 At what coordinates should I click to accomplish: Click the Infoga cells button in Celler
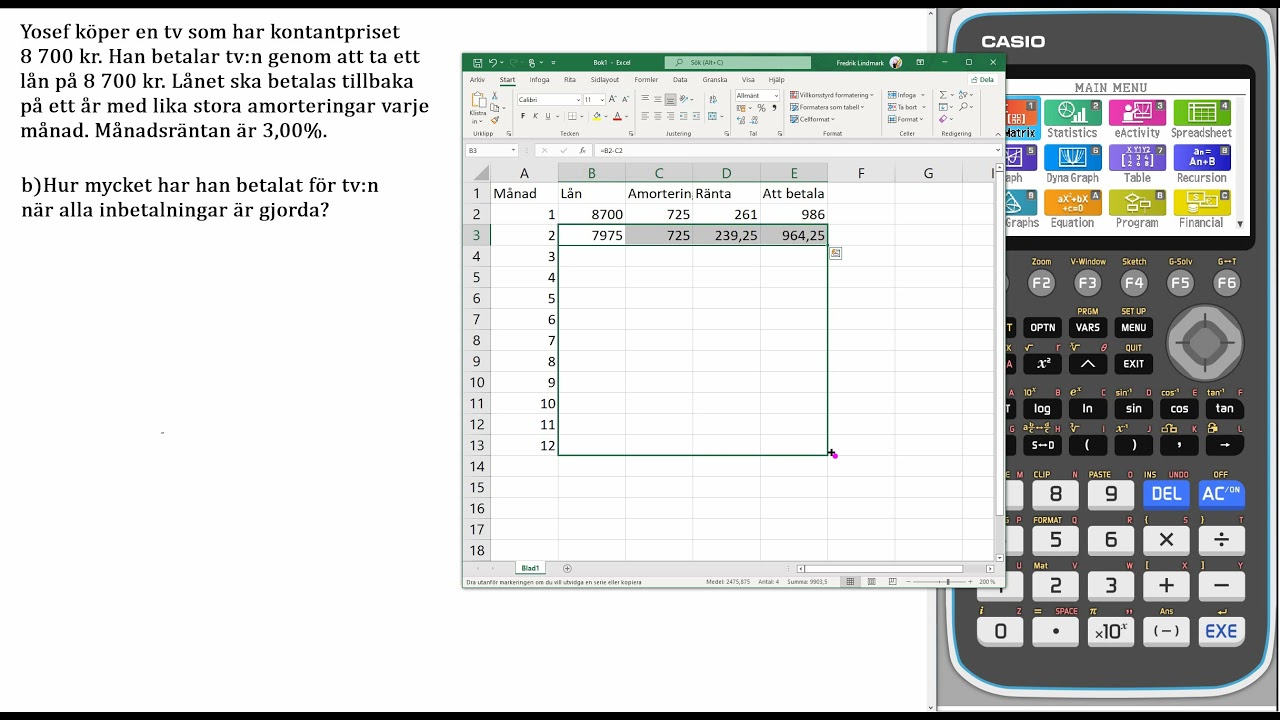[906, 95]
